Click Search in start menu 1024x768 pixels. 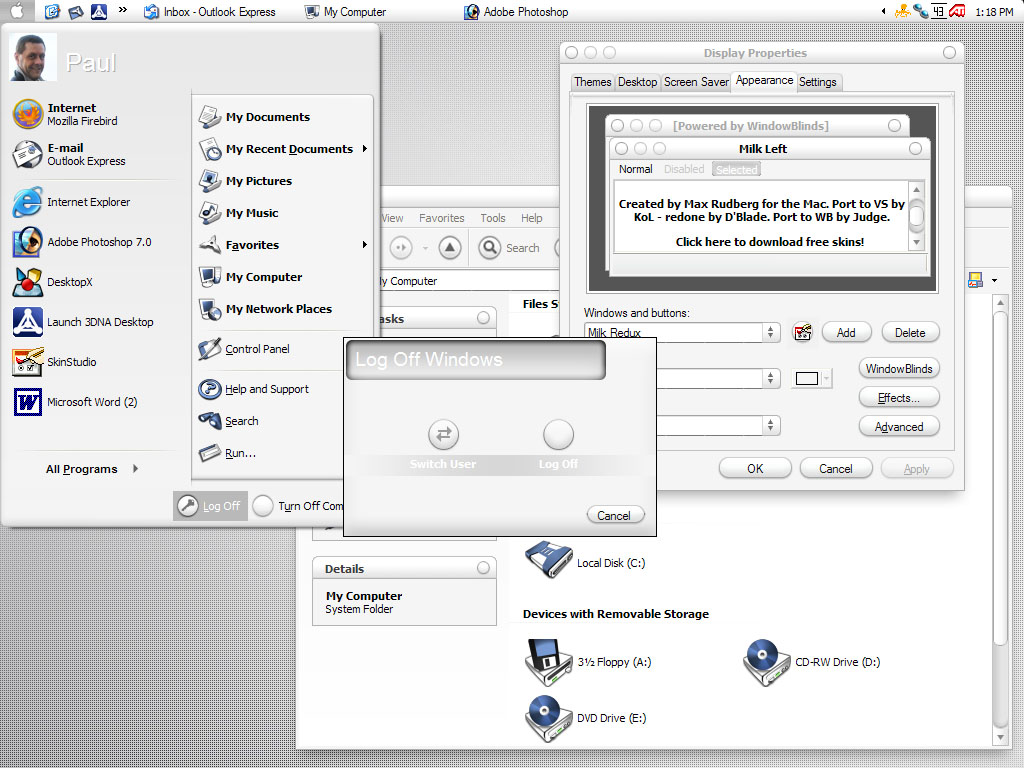(x=229, y=421)
